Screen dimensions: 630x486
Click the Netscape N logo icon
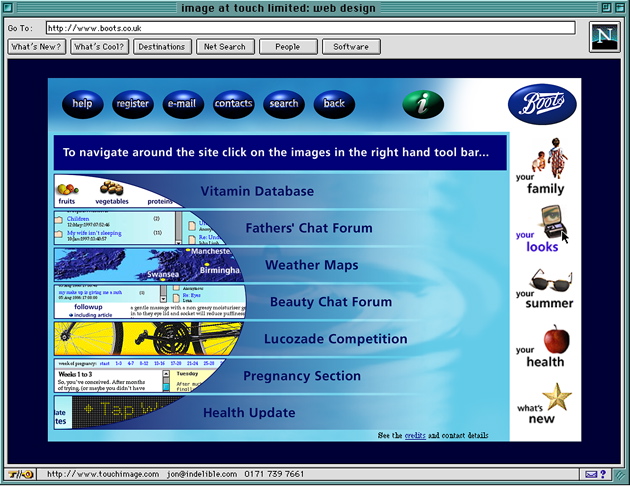(605, 37)
